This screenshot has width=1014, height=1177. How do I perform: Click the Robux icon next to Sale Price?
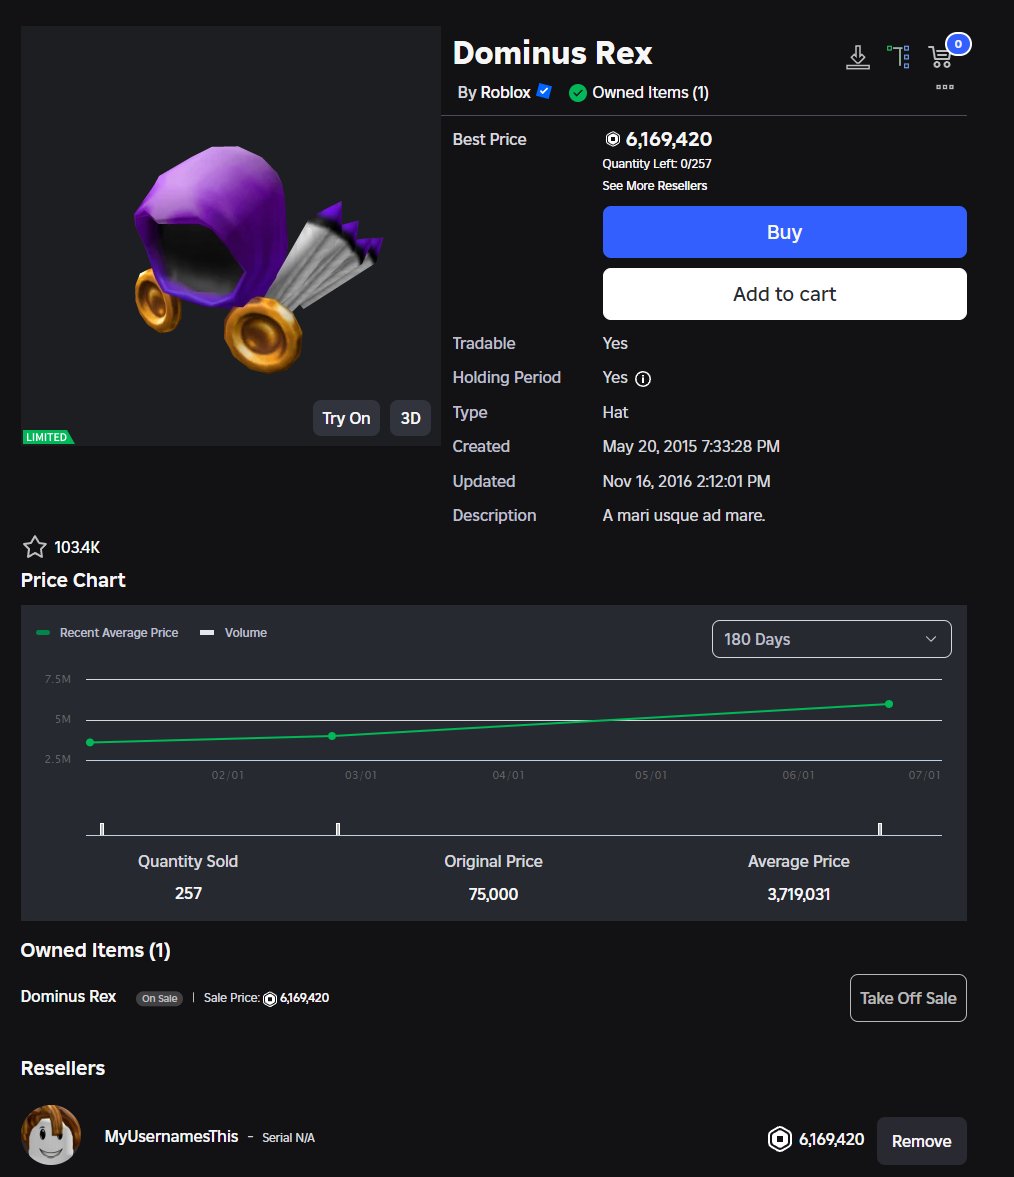coord(270,998)
